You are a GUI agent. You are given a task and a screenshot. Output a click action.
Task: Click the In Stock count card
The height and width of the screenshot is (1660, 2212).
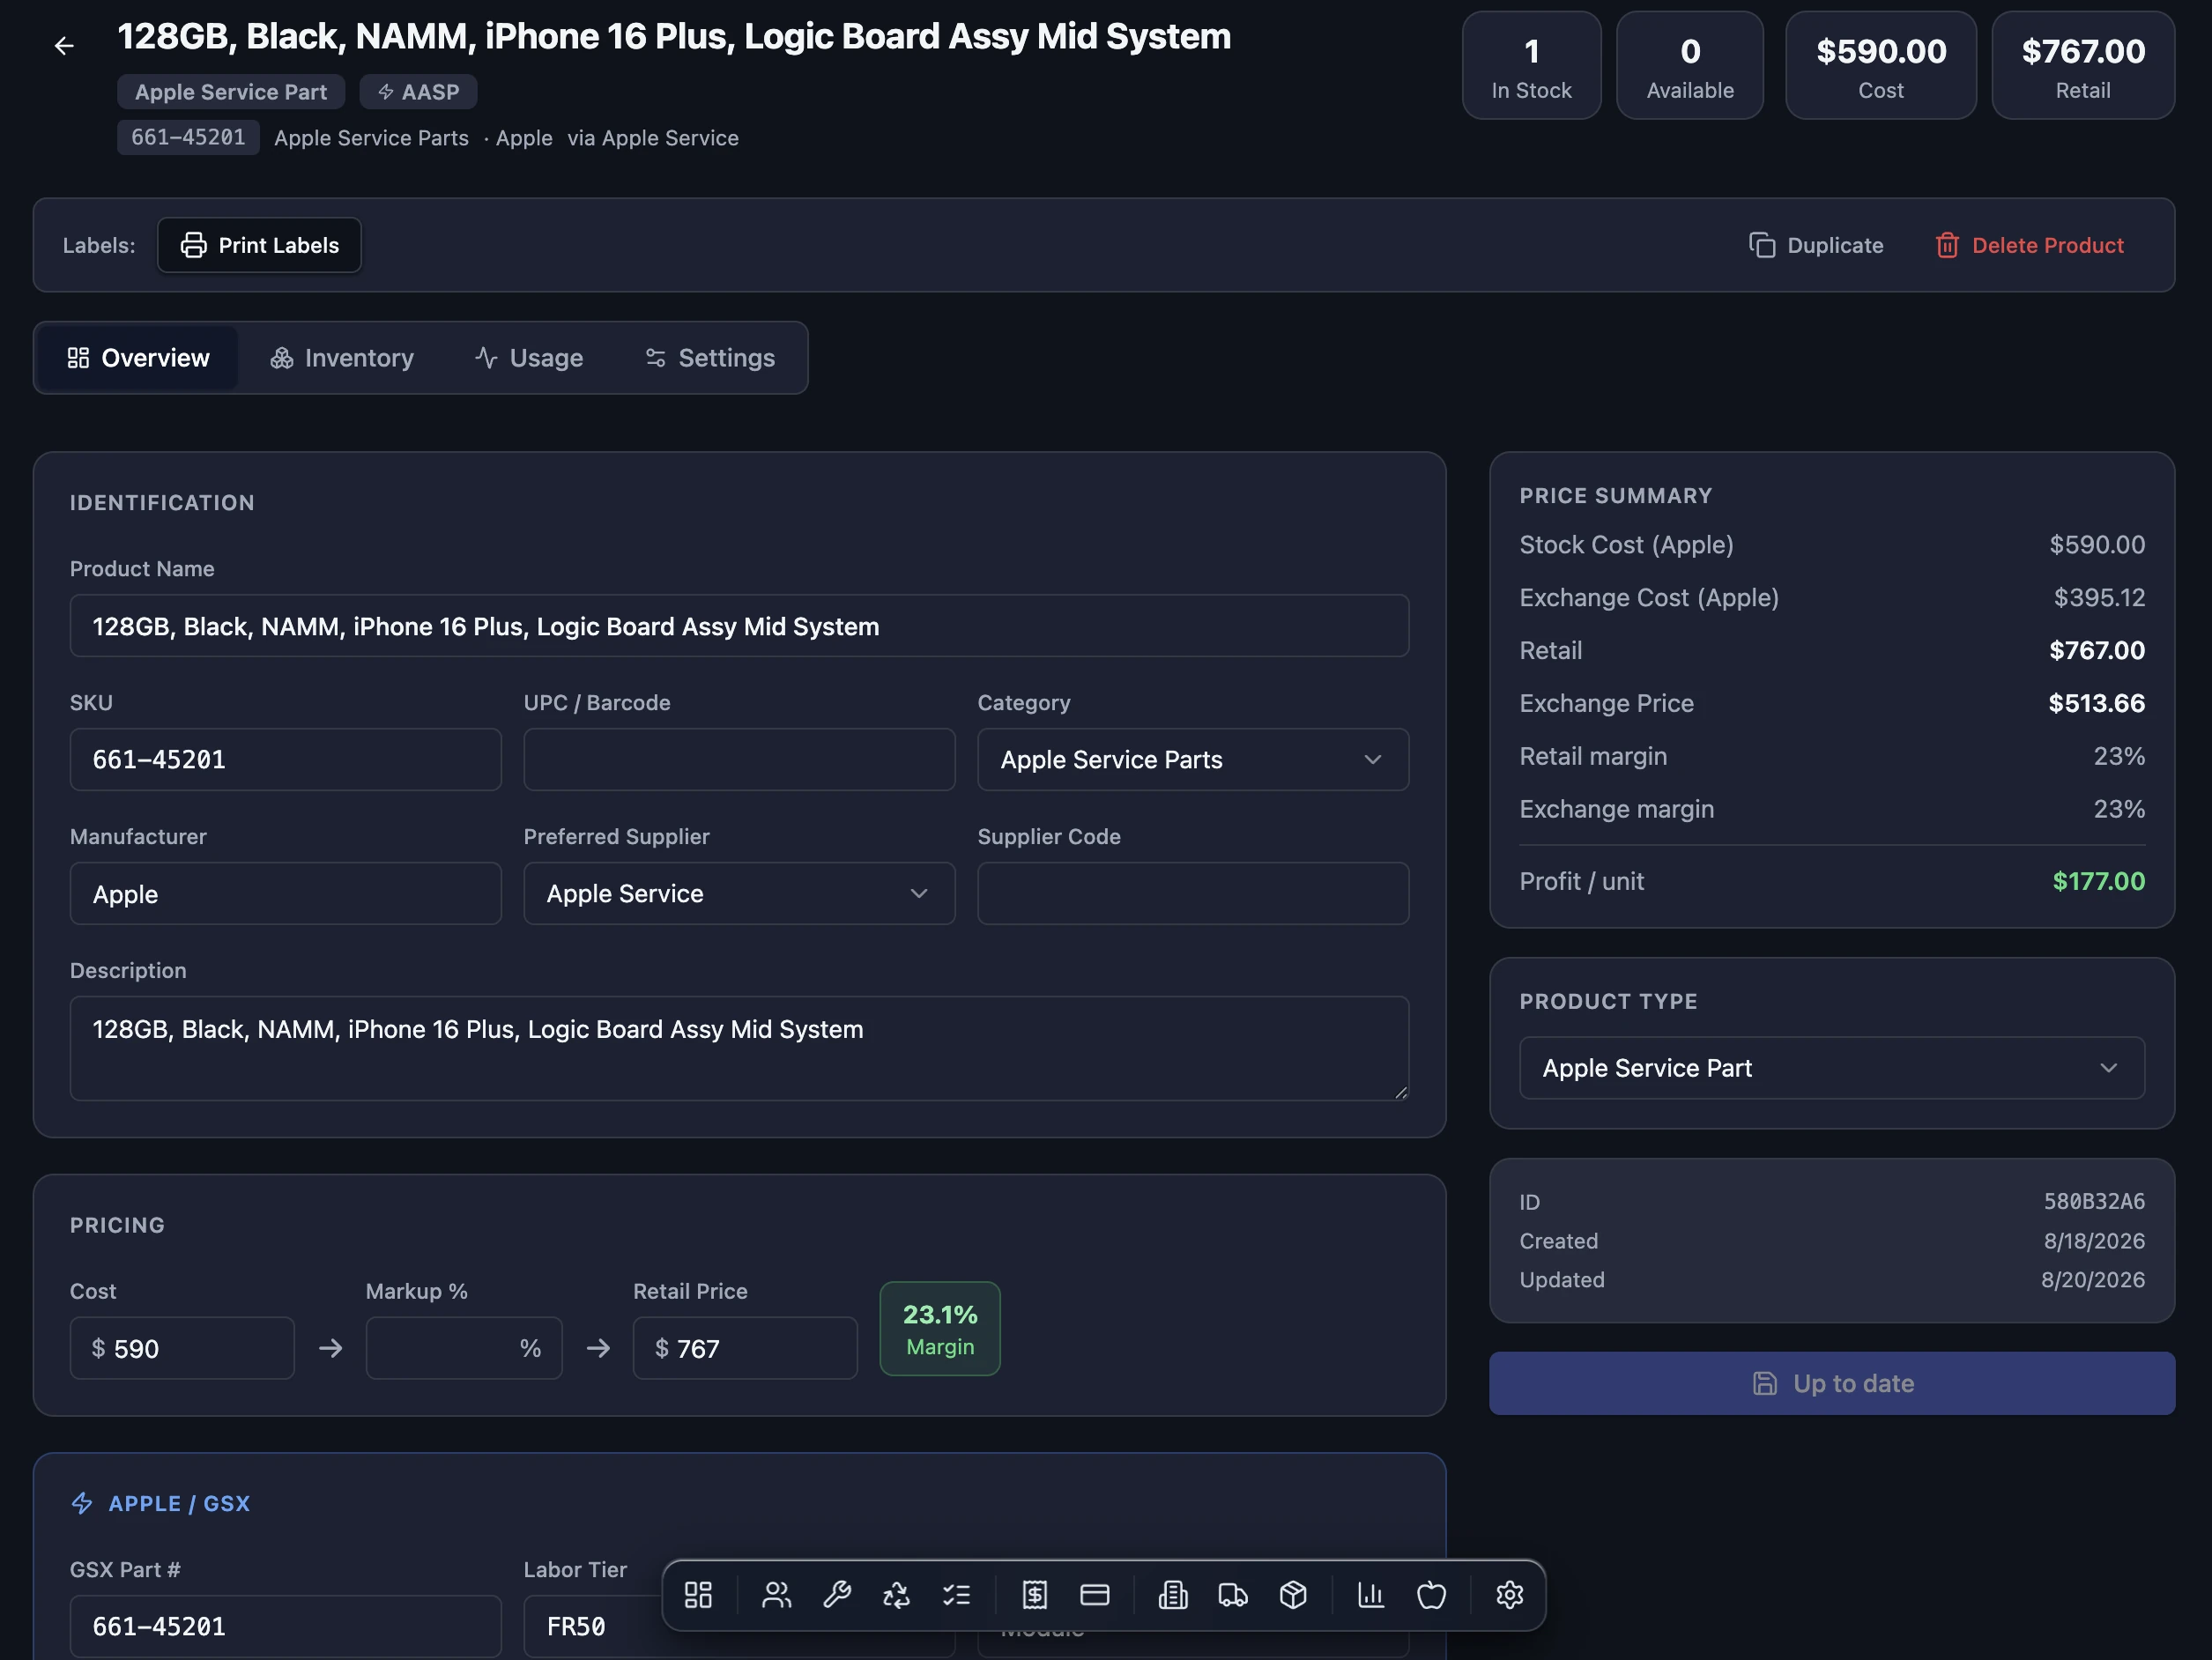1532,66
